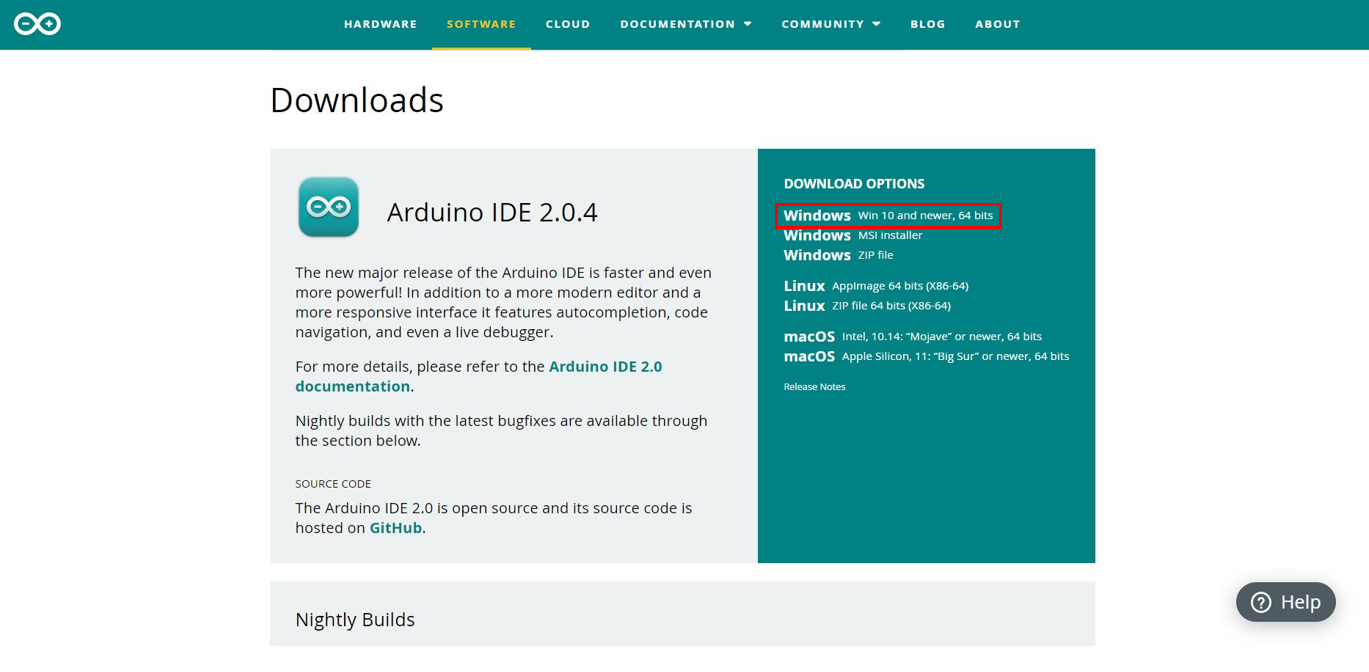Image resolution: width=1369 pixels, height=672 pixels.
Task: Click the Arduino IDE 2.0.4 title
Action: [492, 212]
